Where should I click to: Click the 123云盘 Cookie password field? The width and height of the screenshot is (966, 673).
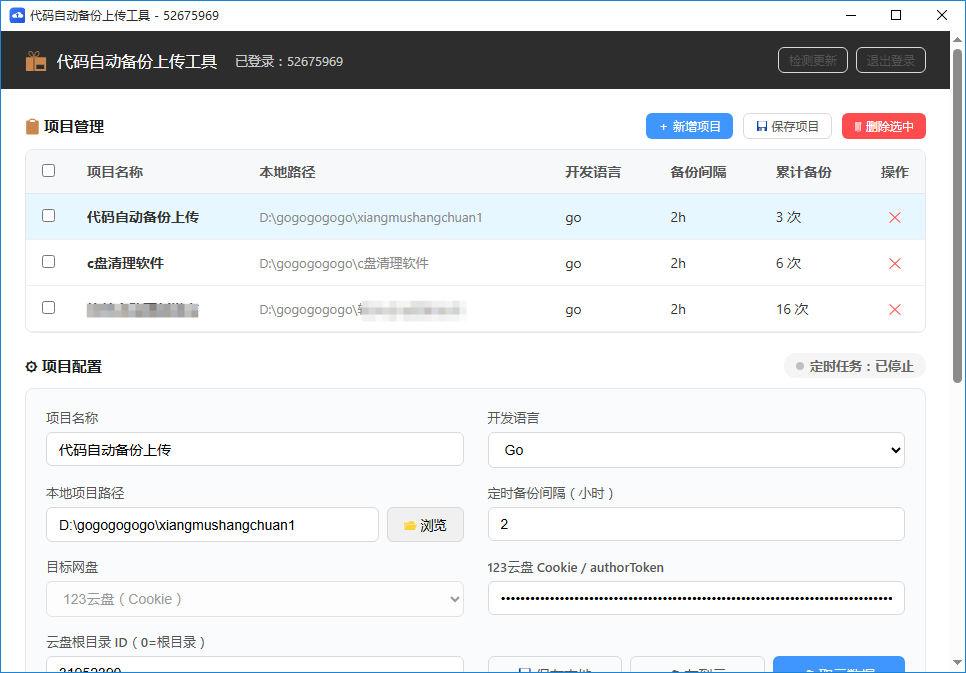click(x=696, y=598)
